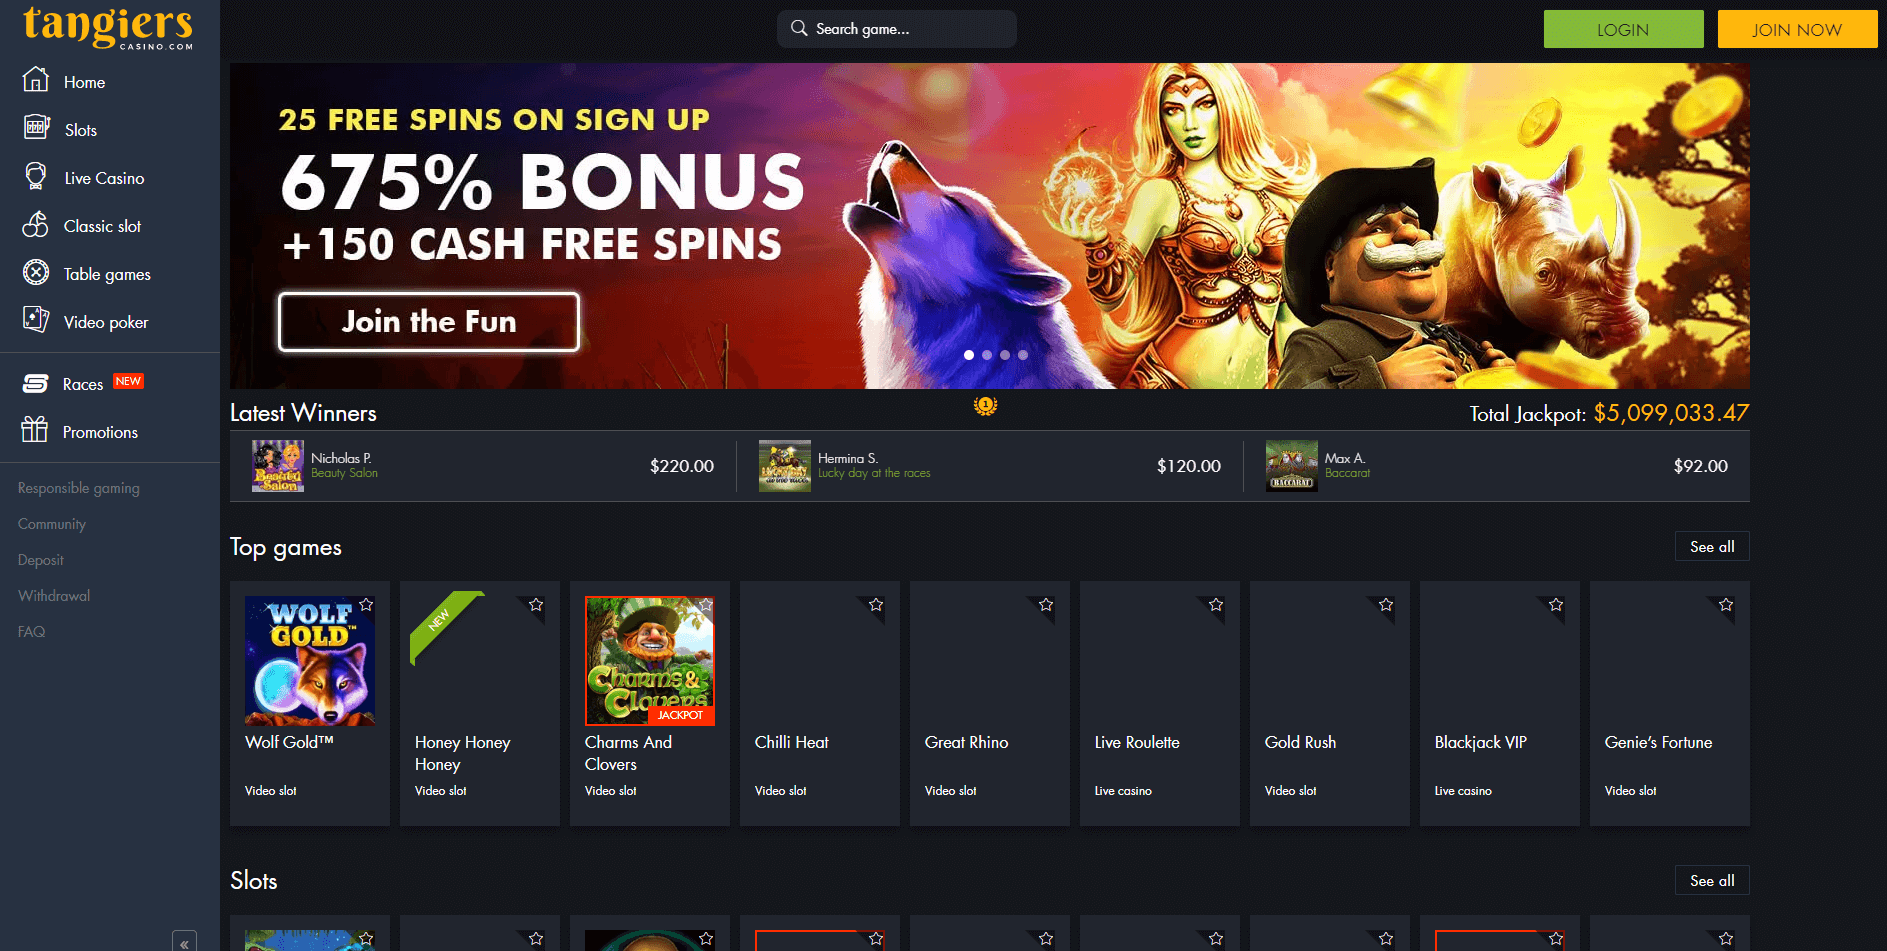The image size is (1887, 951).
Task: Click the Races sidebar icon
Action: coord(36,383)
